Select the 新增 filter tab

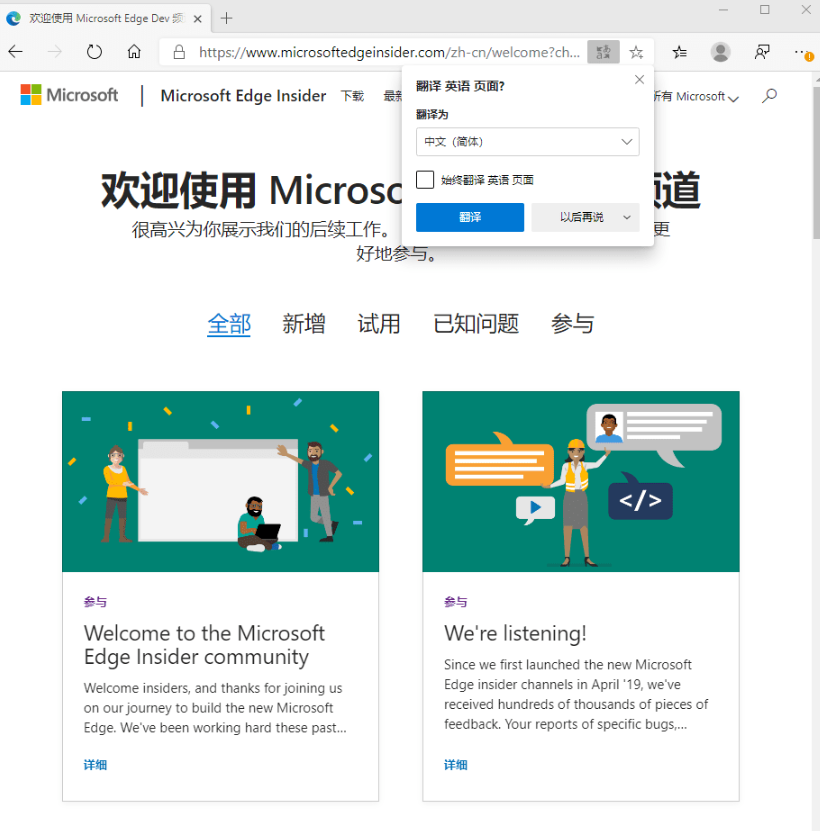click(x=304, y=324)
